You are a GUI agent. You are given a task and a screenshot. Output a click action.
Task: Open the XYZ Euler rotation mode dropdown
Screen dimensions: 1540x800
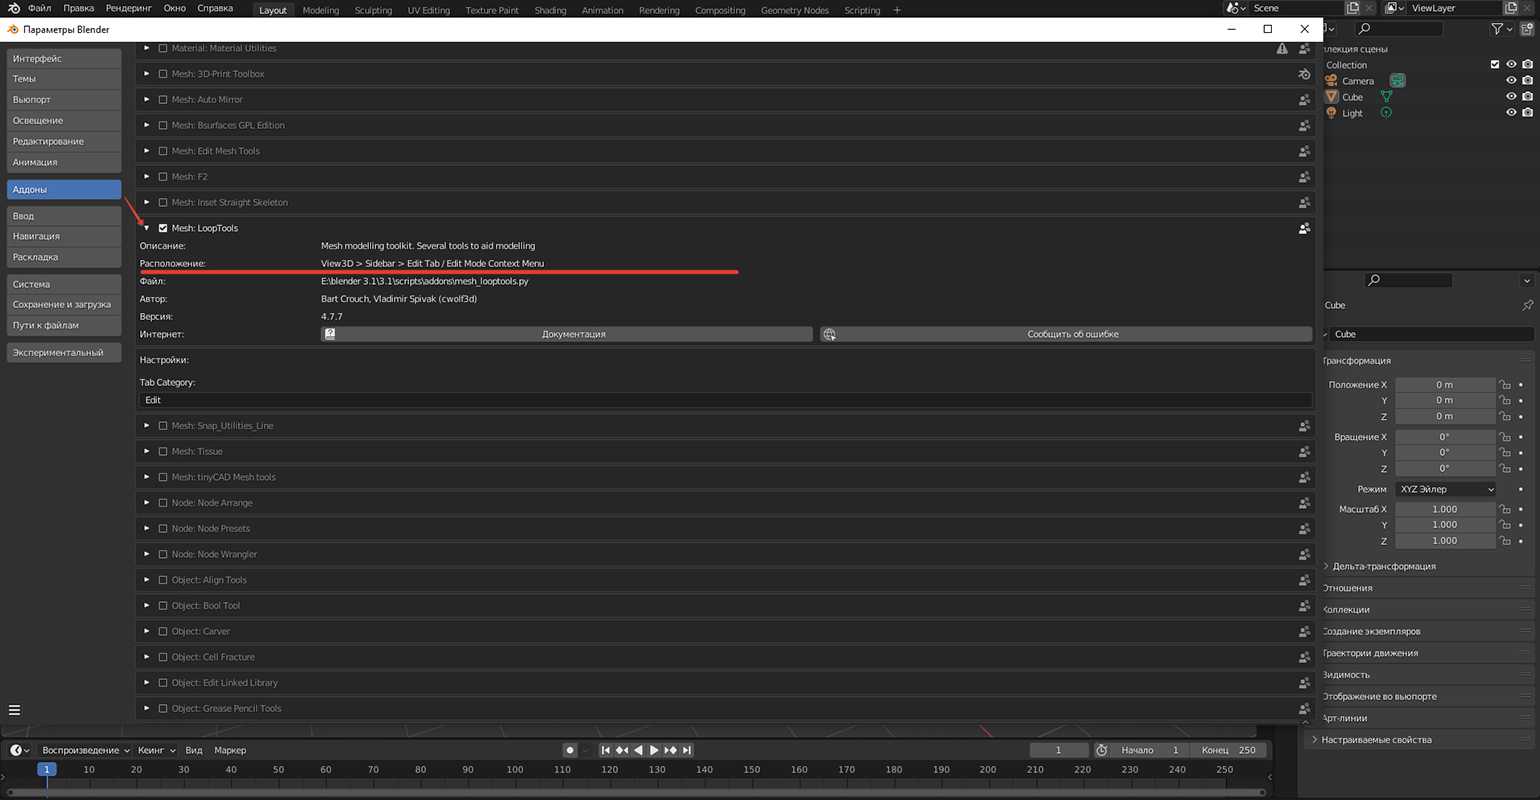[1446, 489]
